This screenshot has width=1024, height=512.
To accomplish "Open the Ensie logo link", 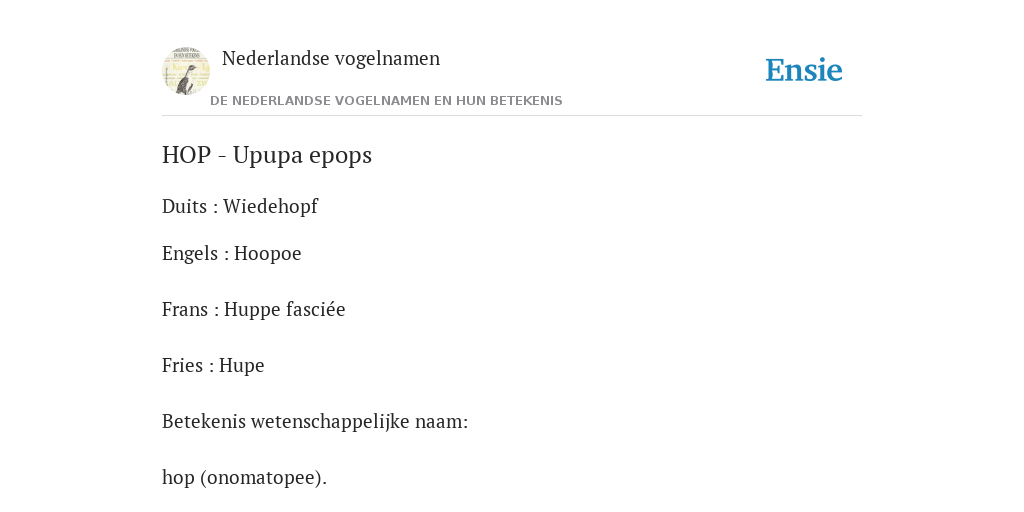I will tap(804, 70).
